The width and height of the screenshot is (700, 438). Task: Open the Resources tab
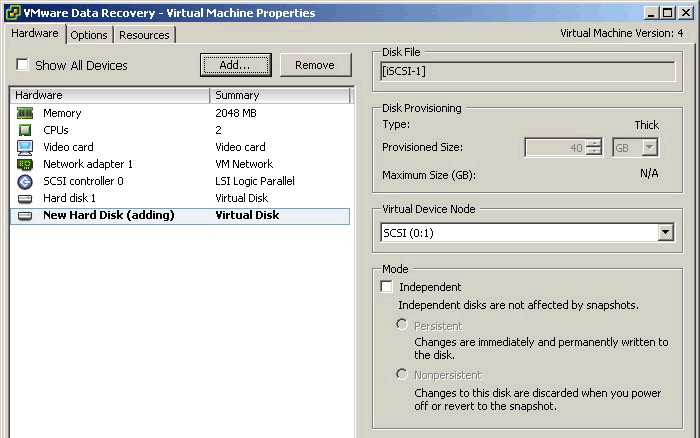pyautogui.click(x=144, y=35)
